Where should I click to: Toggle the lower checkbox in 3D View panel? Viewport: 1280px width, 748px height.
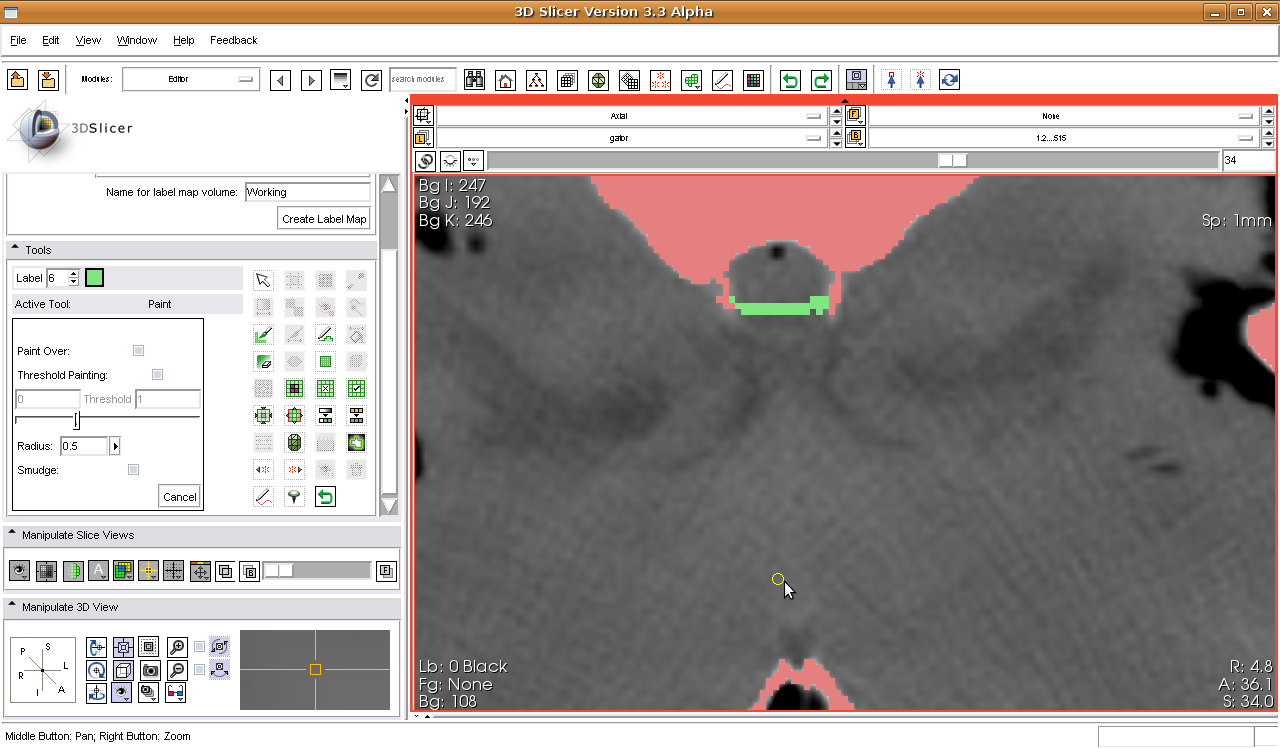pos(199,669)
